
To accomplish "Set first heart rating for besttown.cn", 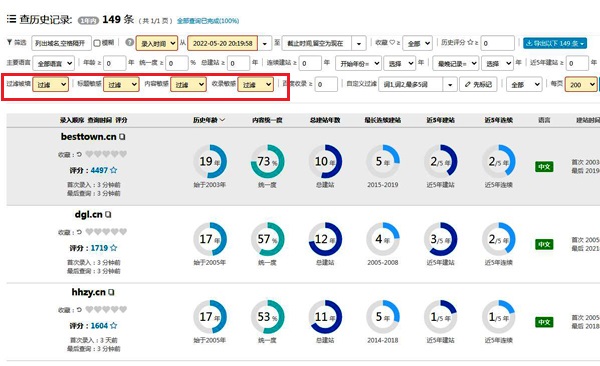I will tap(89, 154).
